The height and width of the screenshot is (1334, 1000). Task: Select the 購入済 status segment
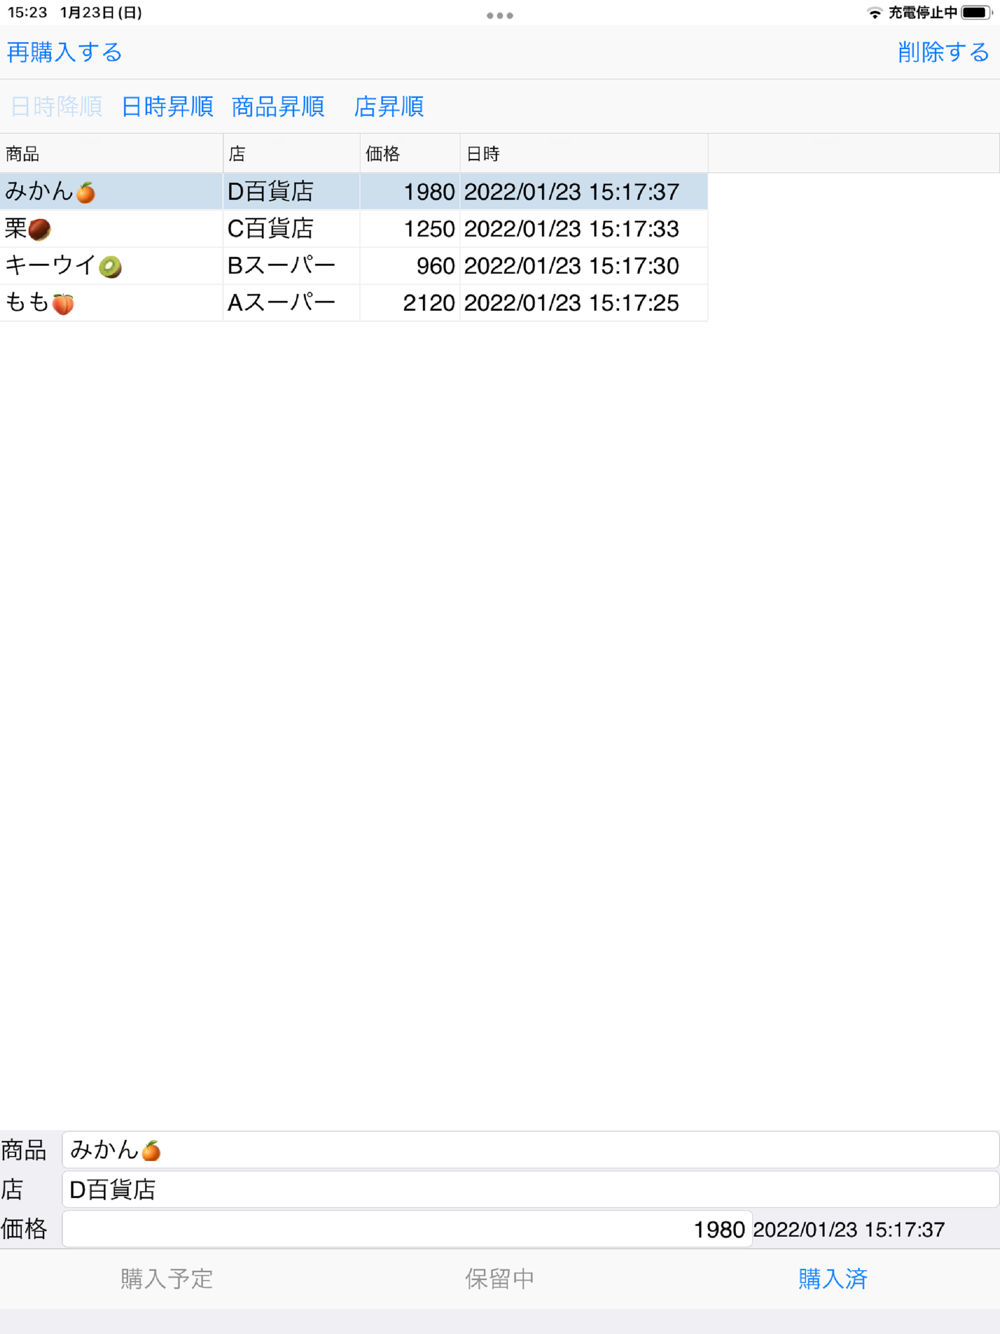(x=833, y=1278)
